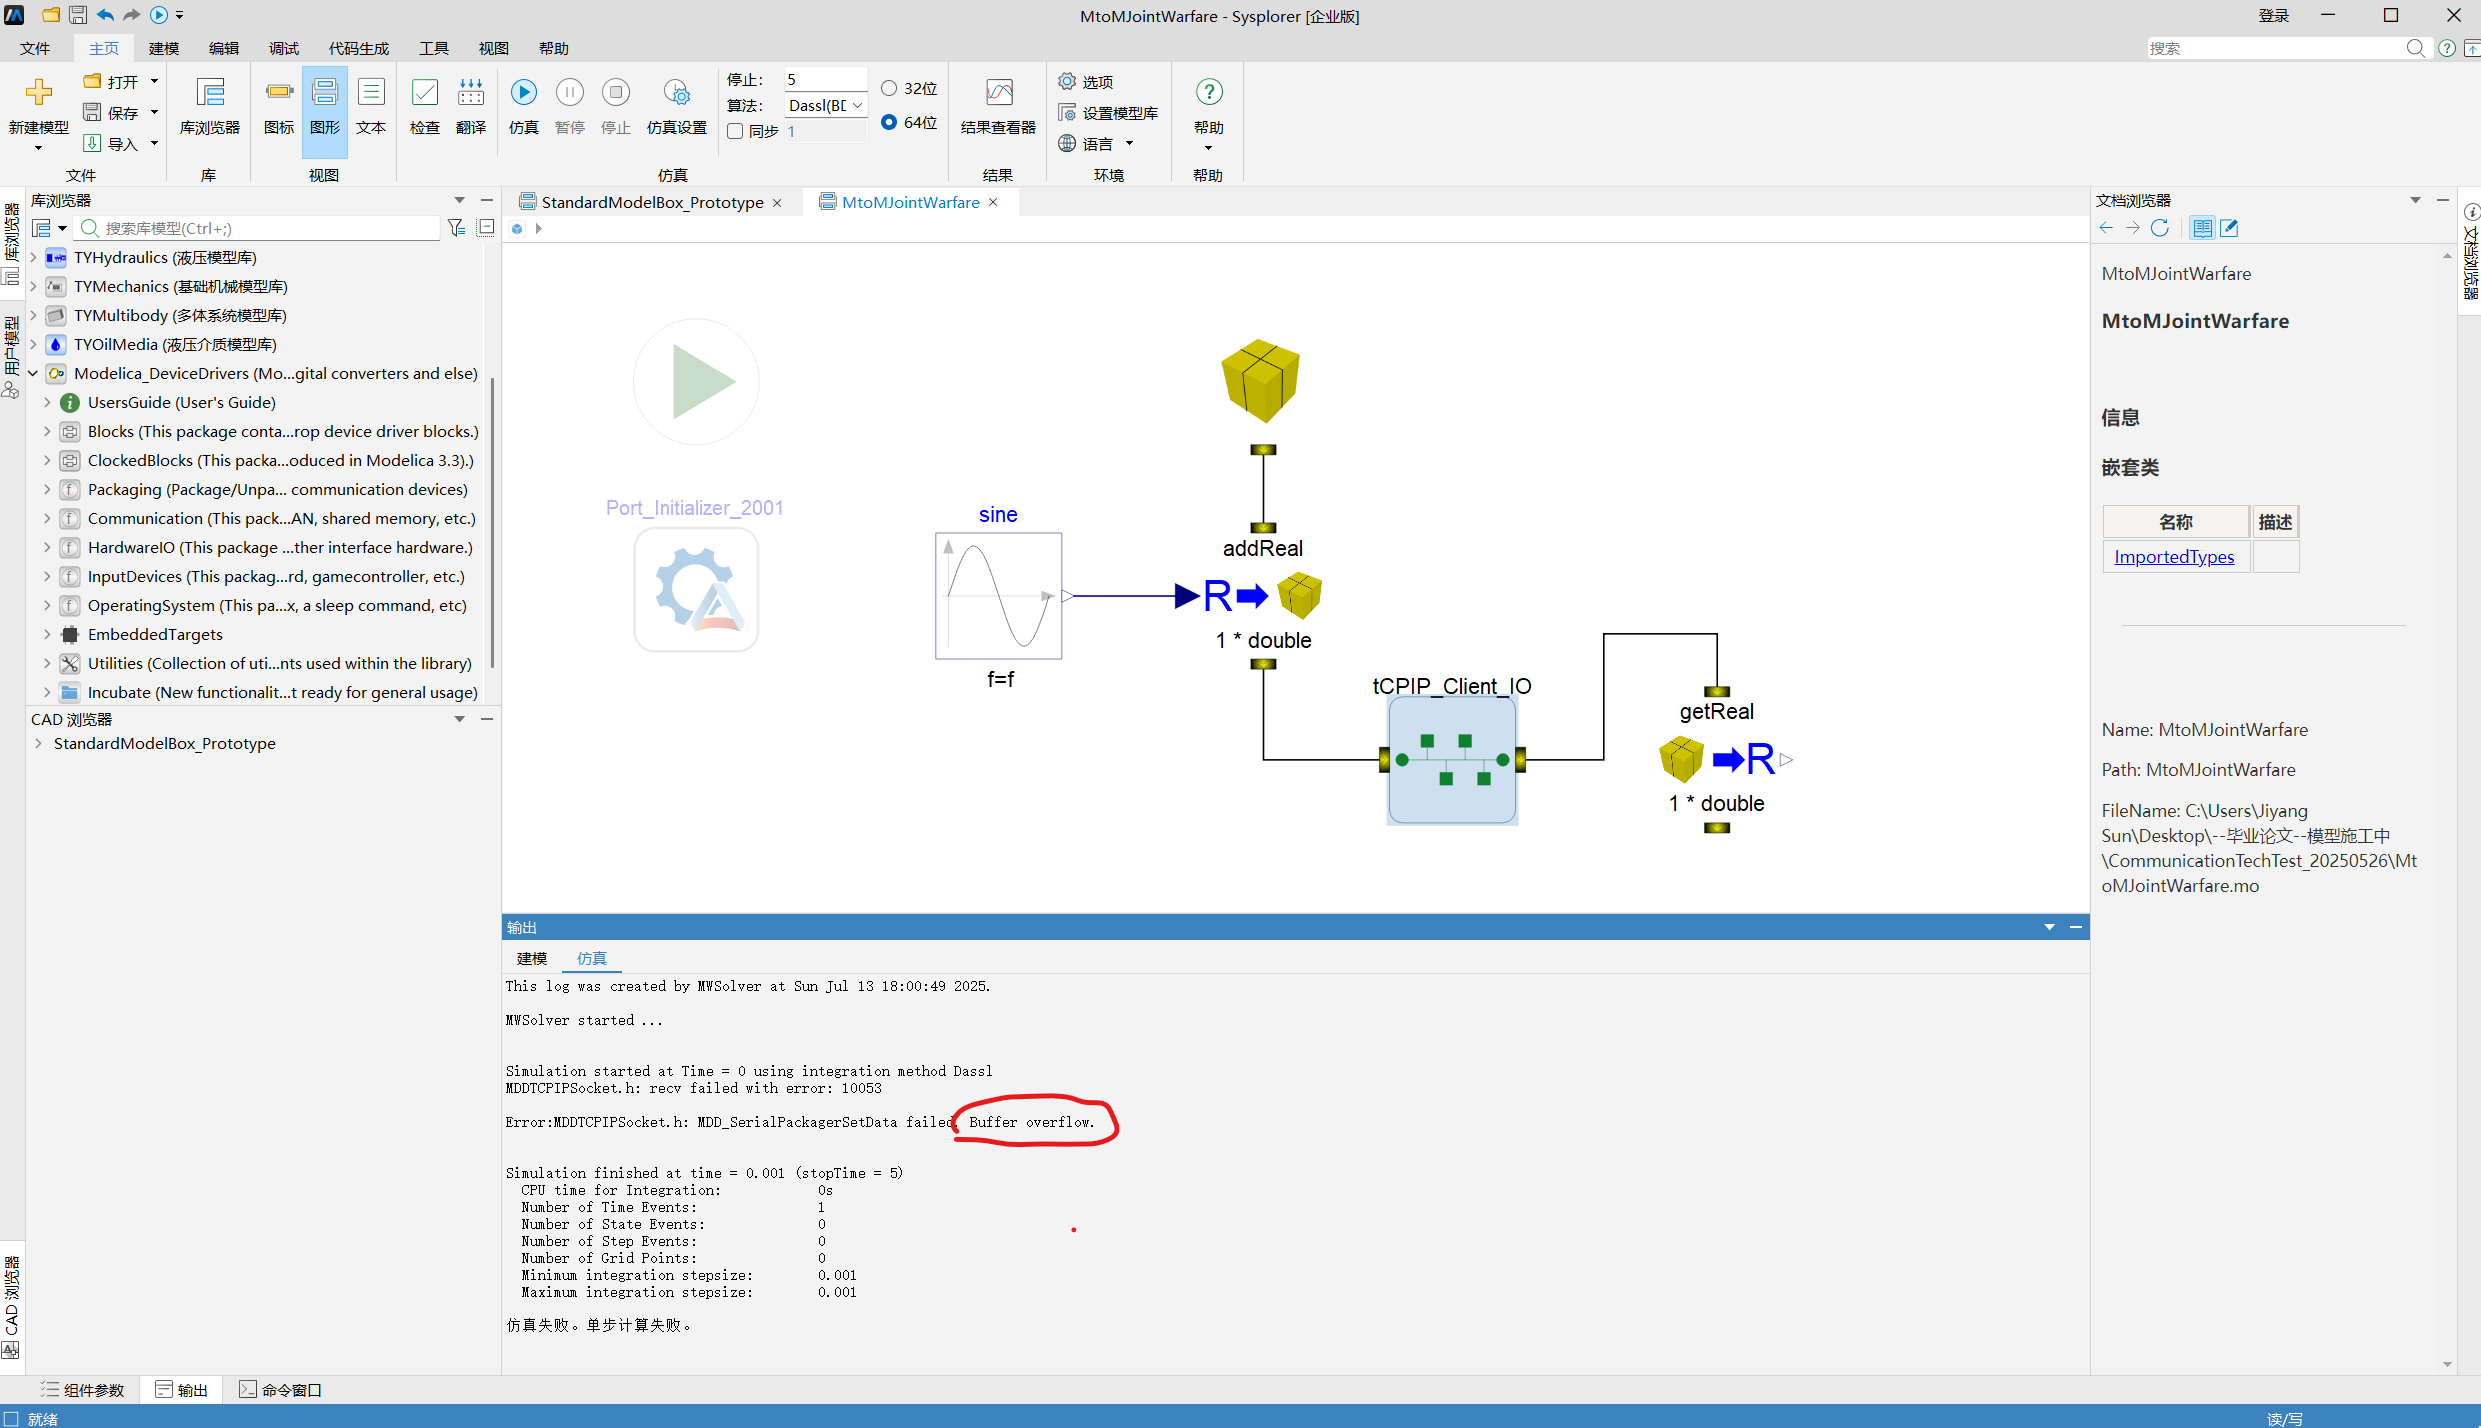
Task: Open the 算法 Dassl algorithm dropdown
Action: (x=826, y=105)
